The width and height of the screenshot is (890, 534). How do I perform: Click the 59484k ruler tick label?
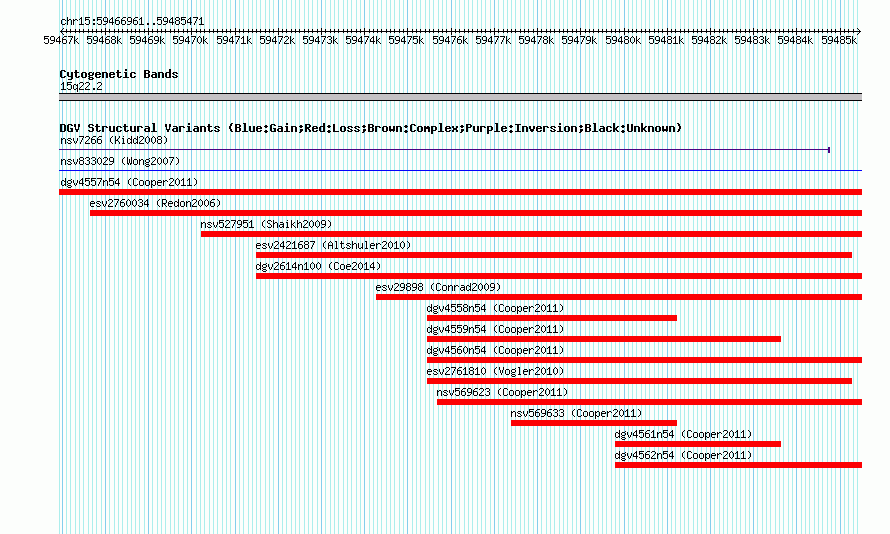click(795, 40)
